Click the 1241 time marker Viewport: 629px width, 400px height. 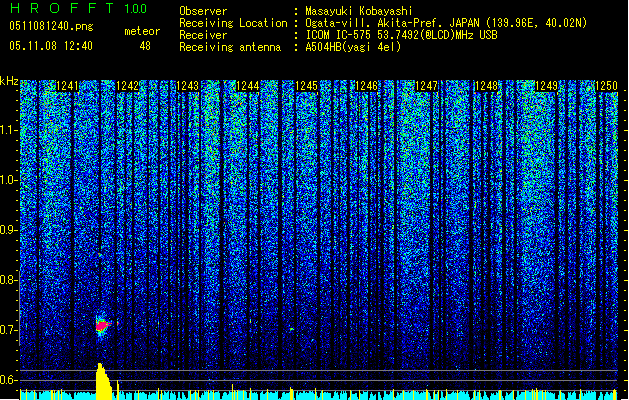pyautogui.click(x=67, y=86)
